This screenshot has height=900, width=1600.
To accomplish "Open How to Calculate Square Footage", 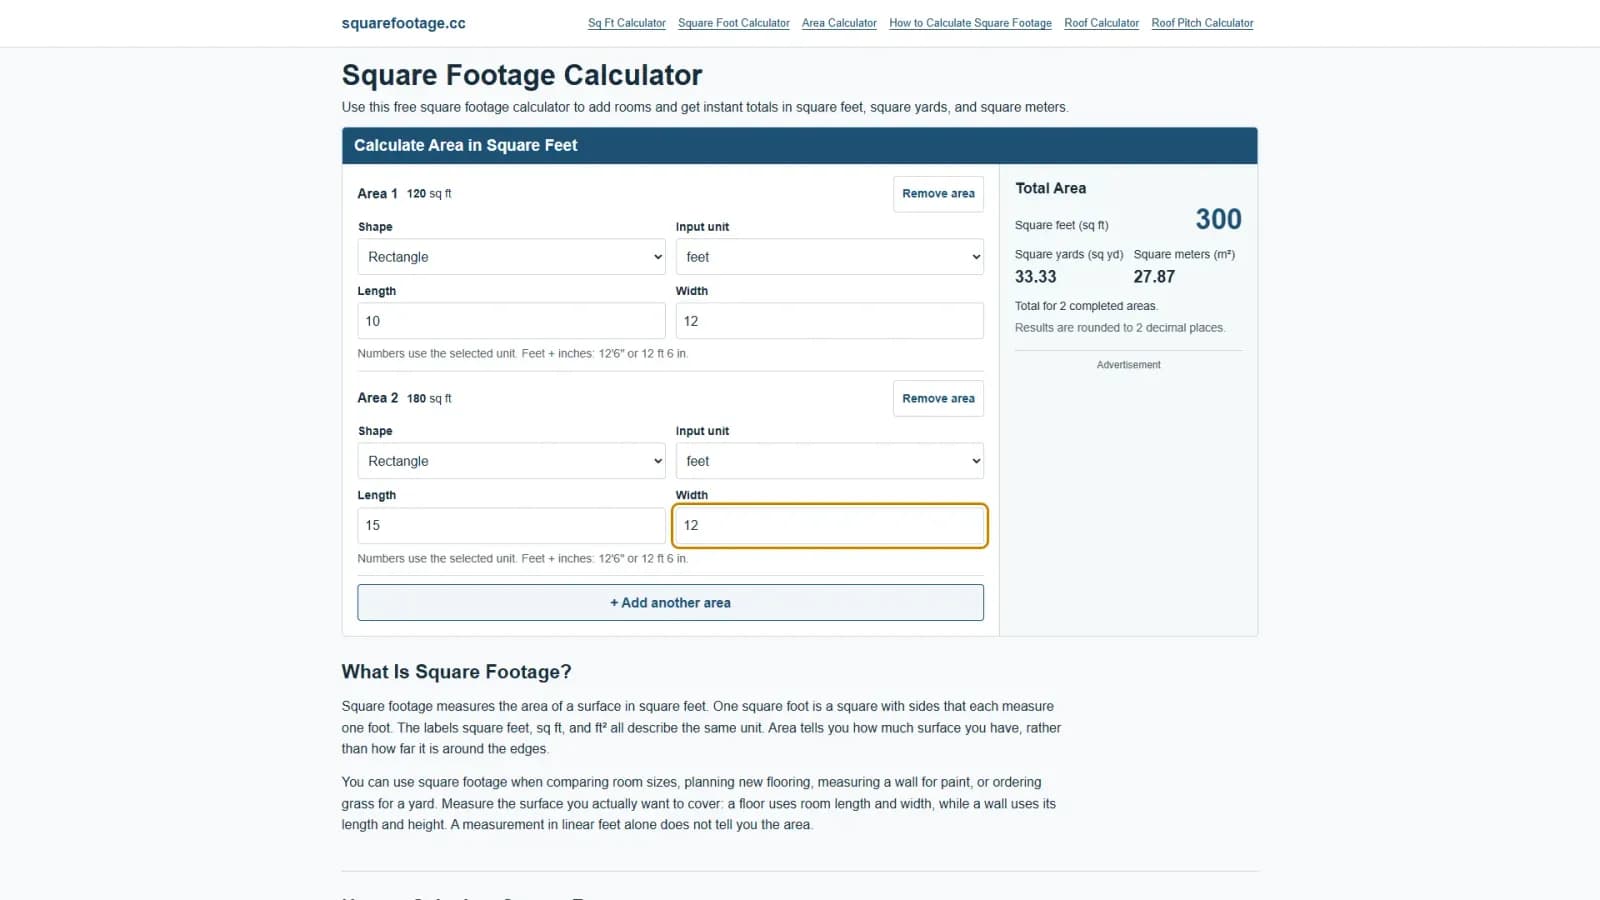I will tap(970, 23).
